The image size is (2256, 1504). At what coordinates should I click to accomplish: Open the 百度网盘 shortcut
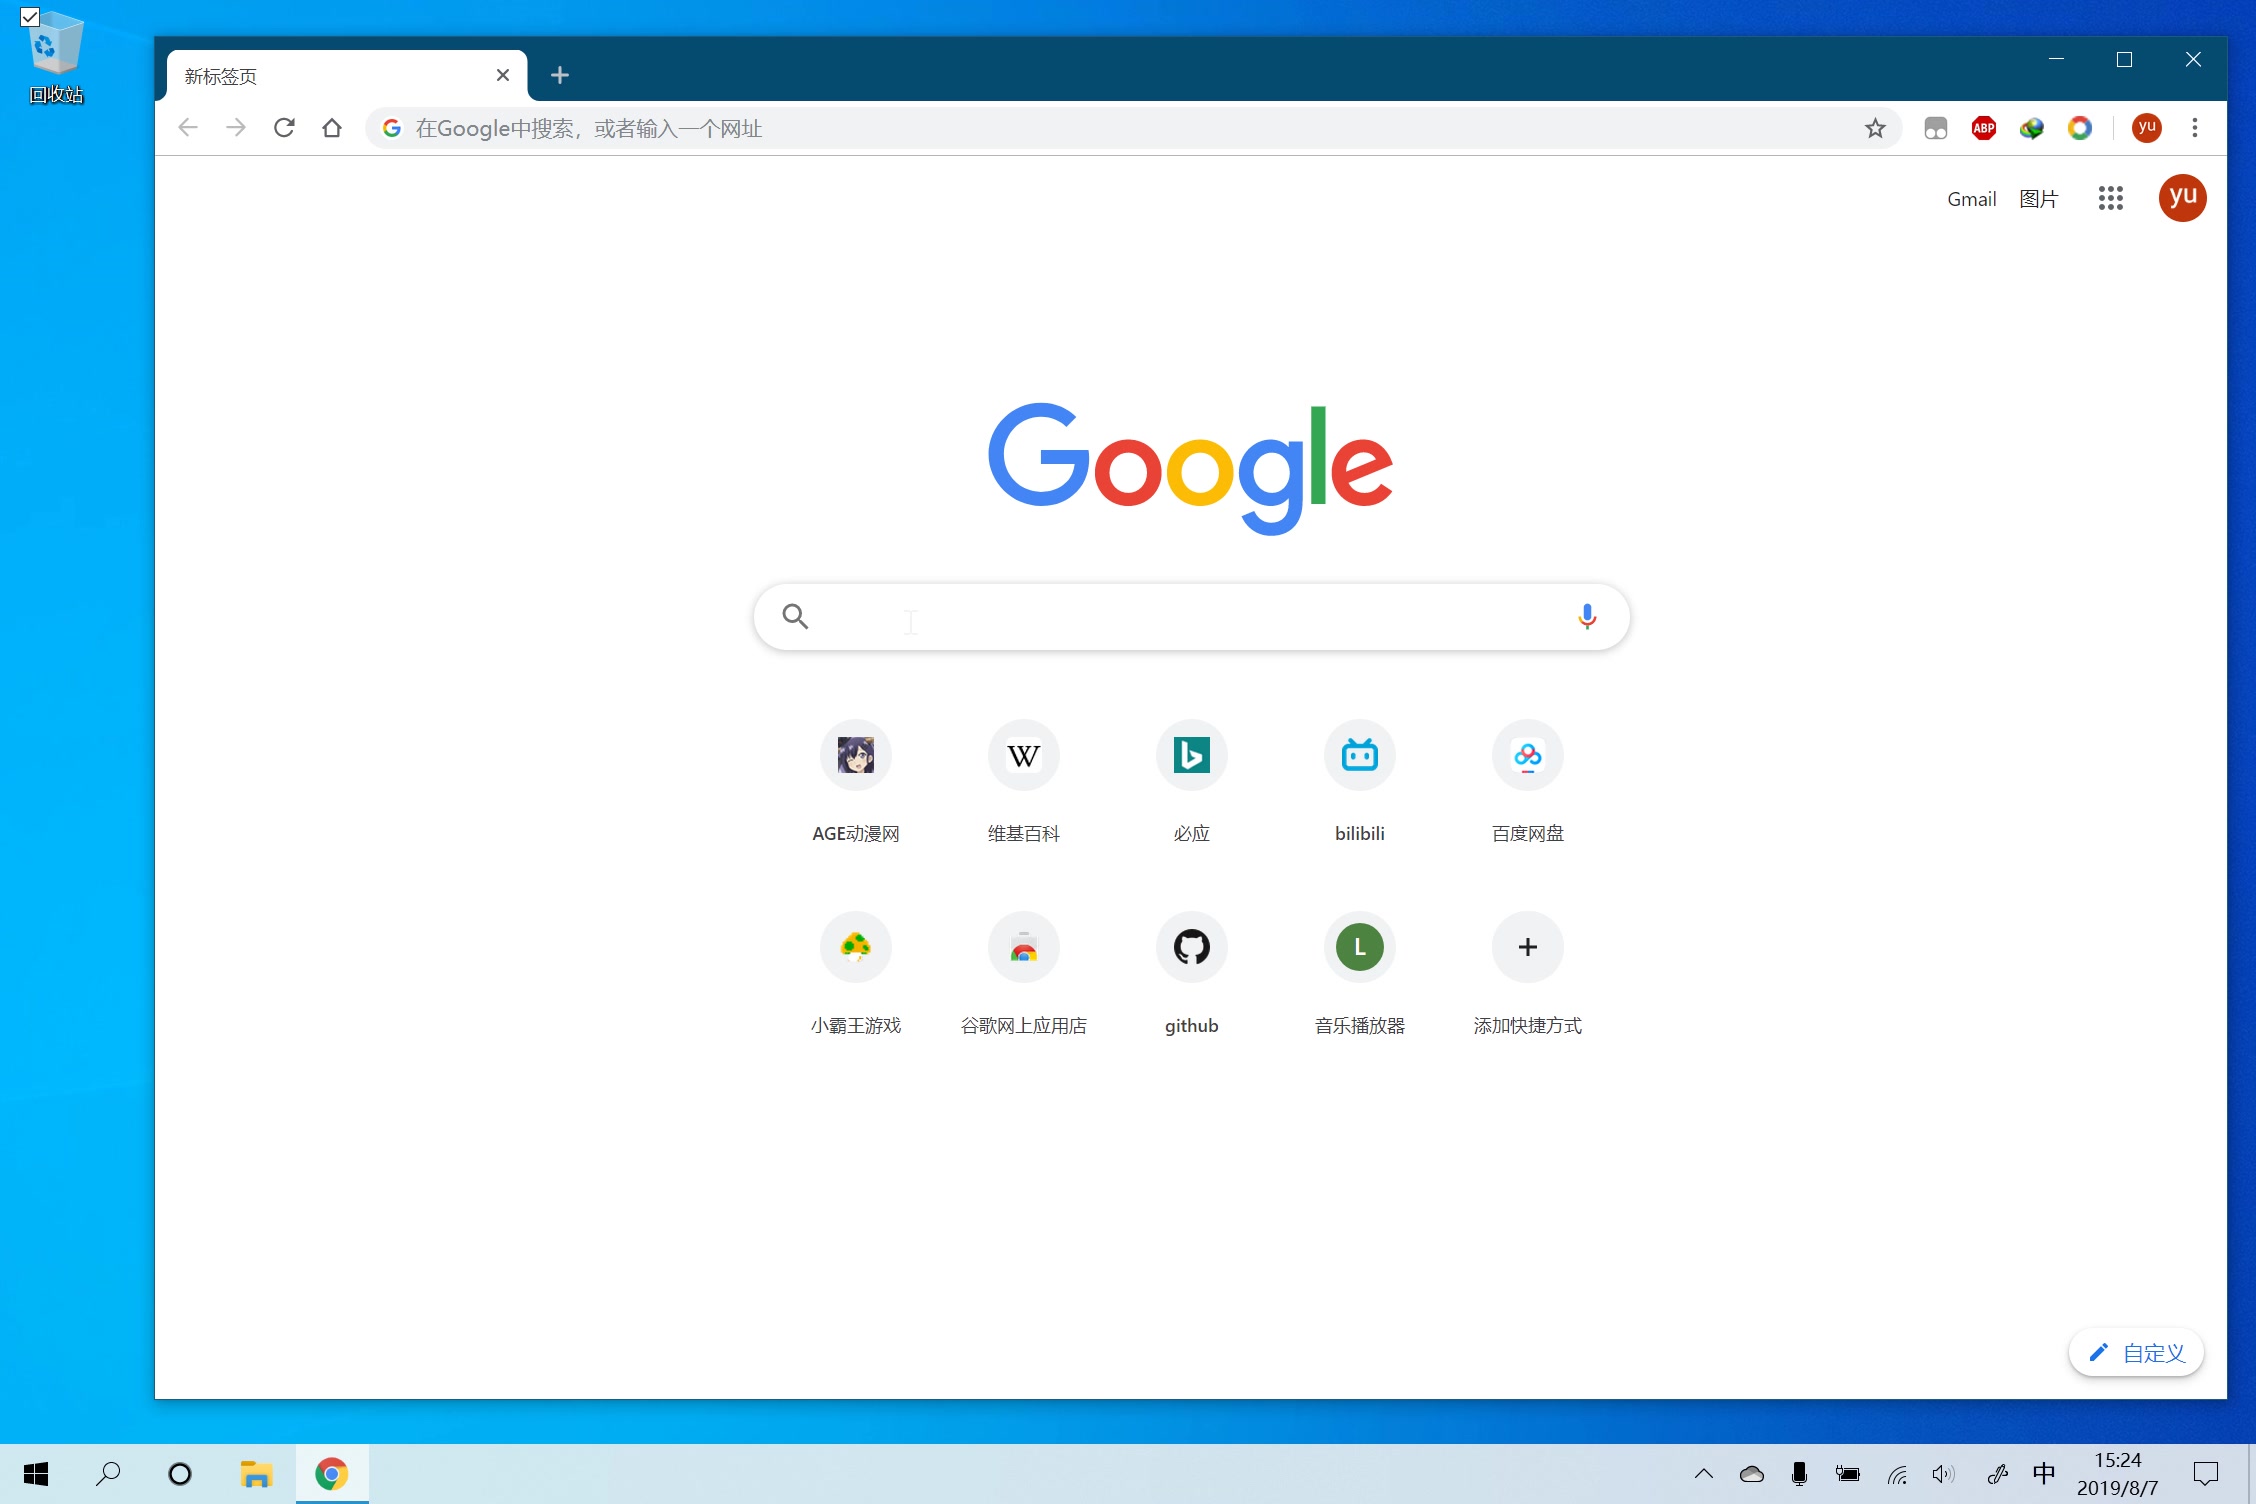[x=1528, y=783]
